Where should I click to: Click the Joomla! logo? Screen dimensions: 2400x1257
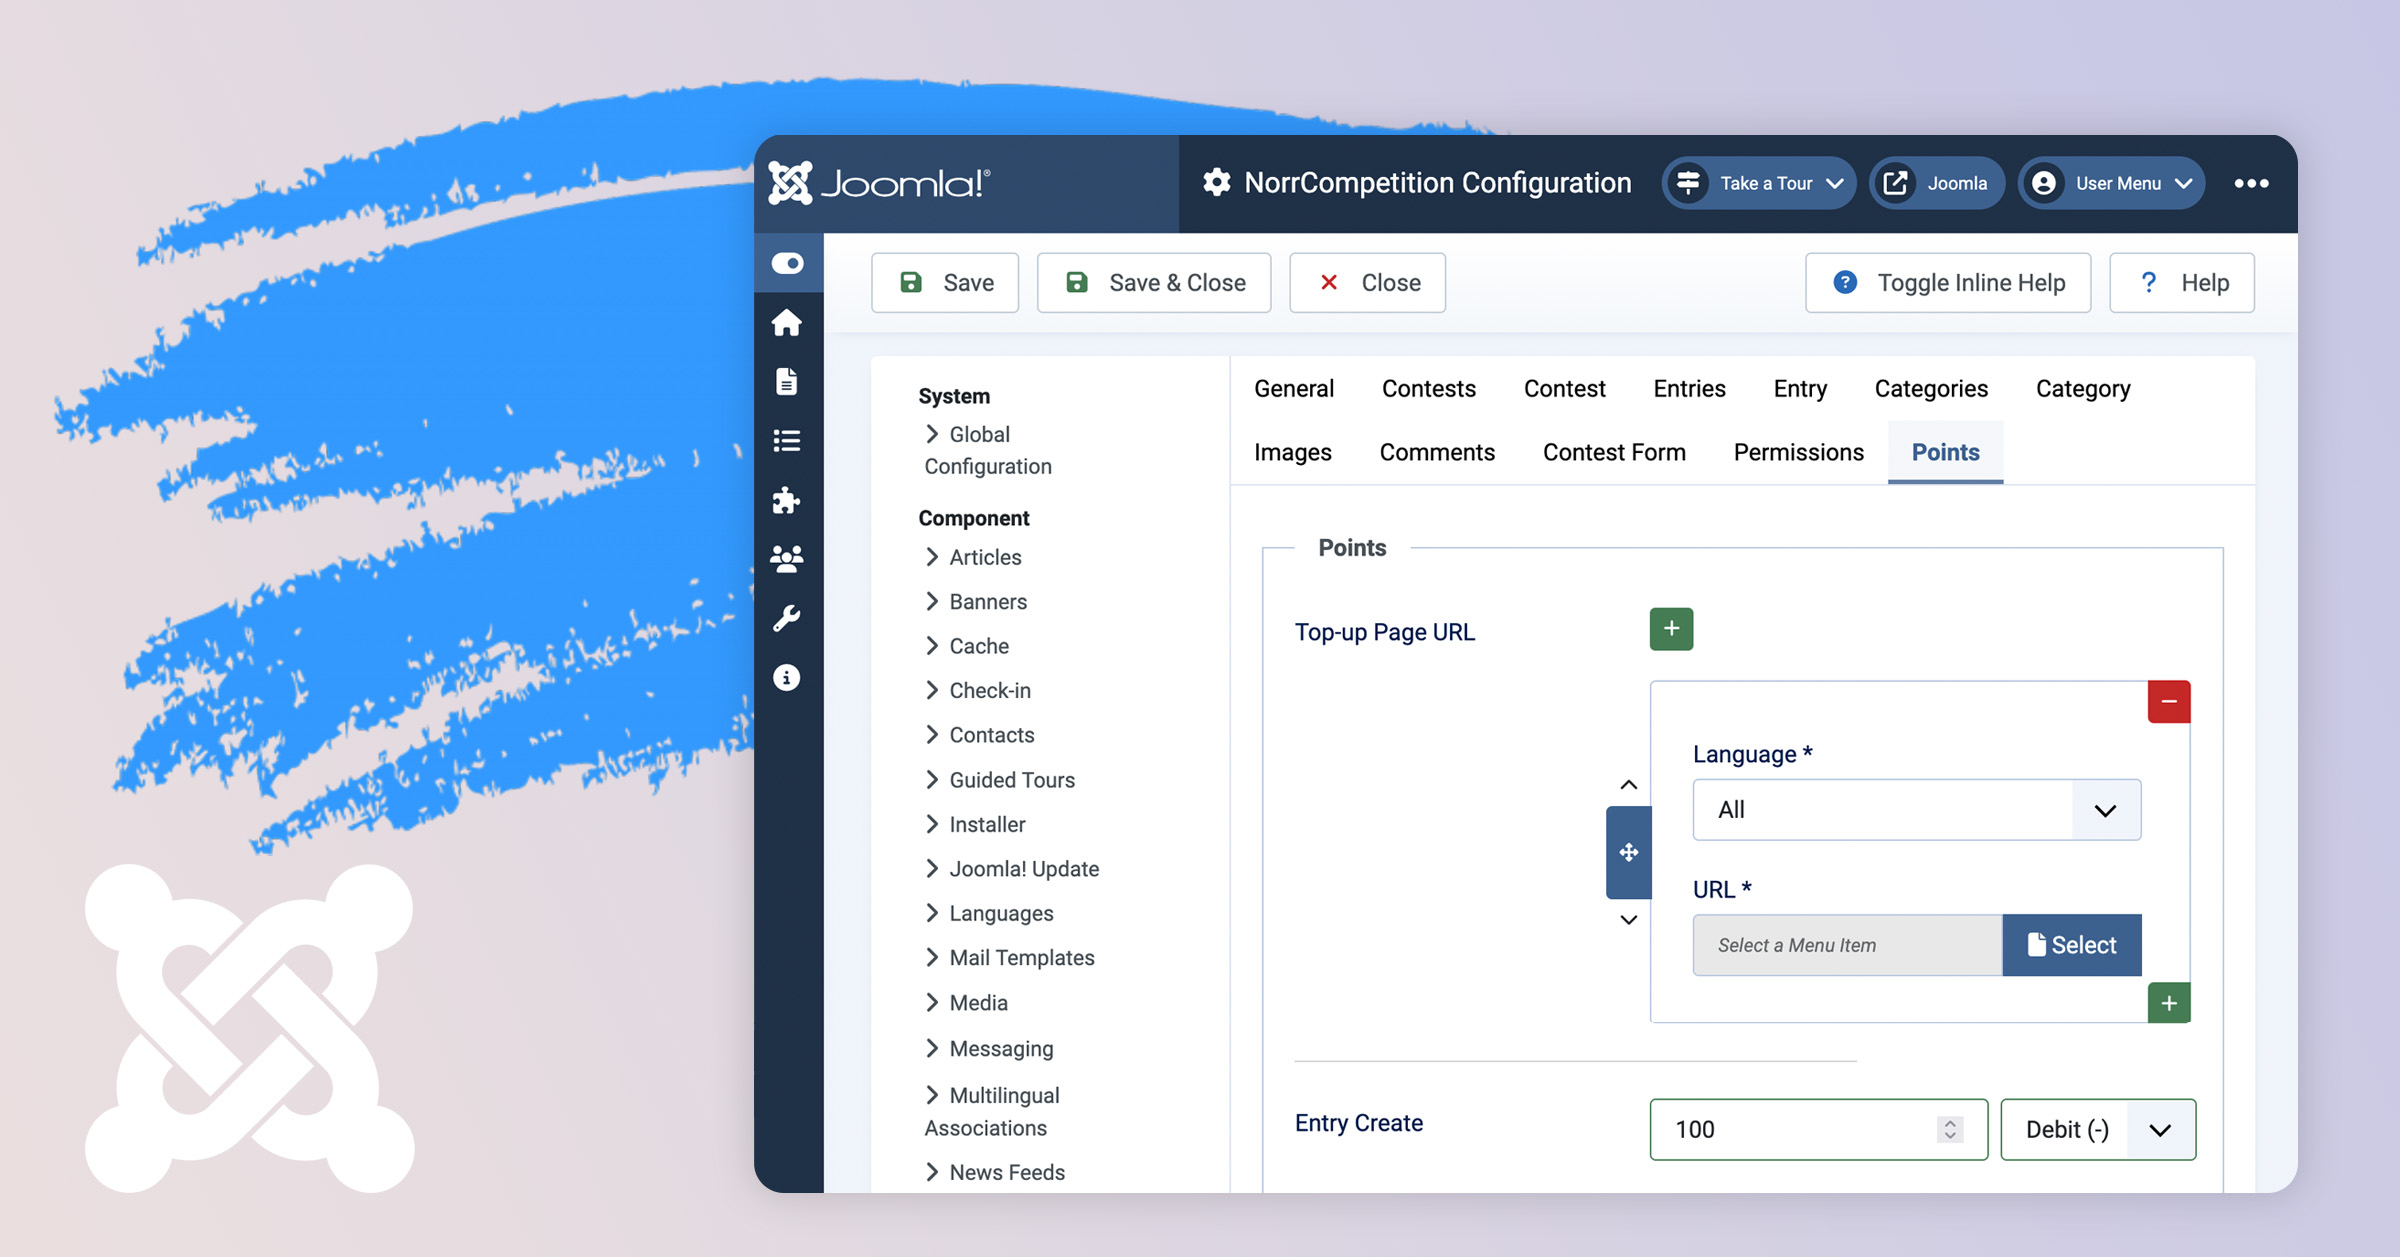pyautogui.click(x=879, y=183)
